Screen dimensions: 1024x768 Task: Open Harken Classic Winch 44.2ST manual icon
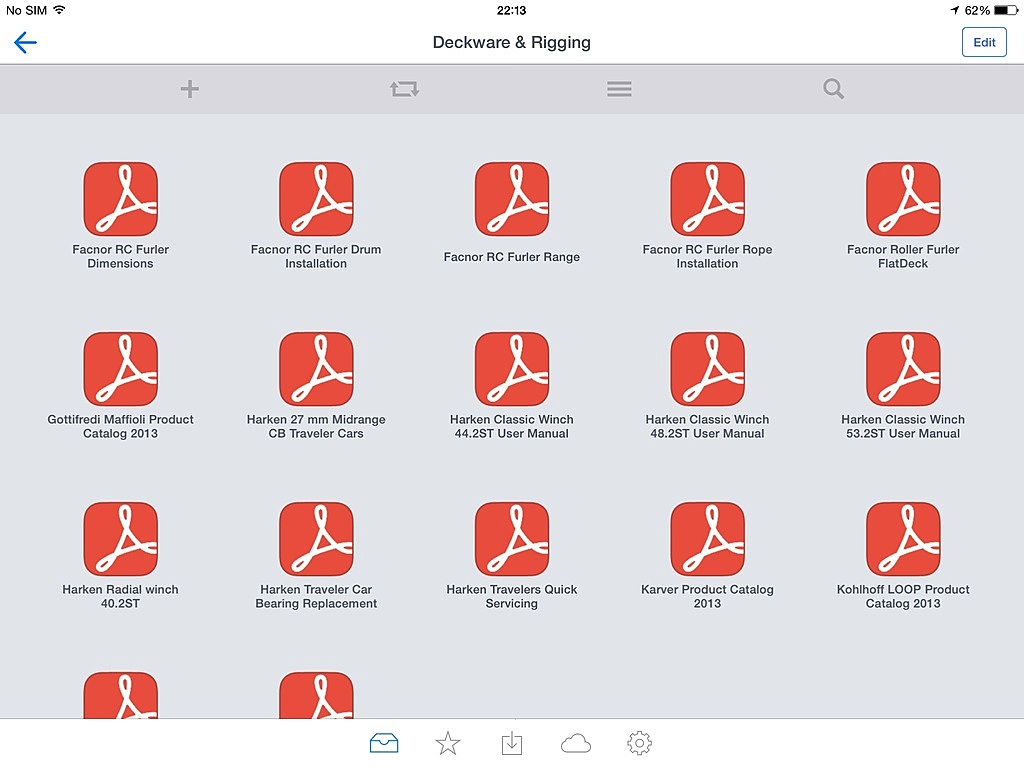512,369
